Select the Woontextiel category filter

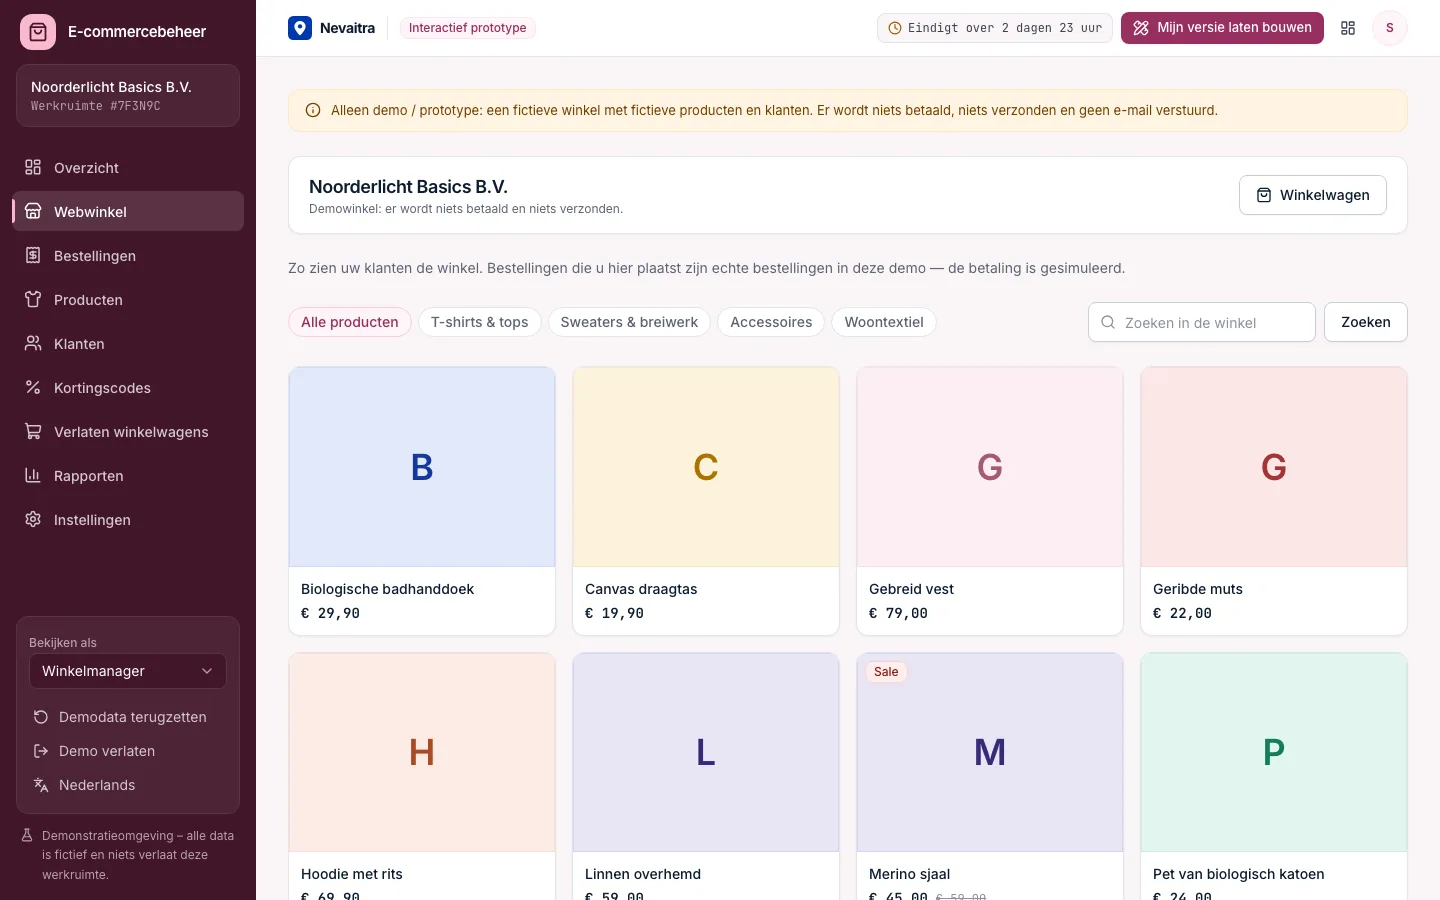tap(884, 322)
